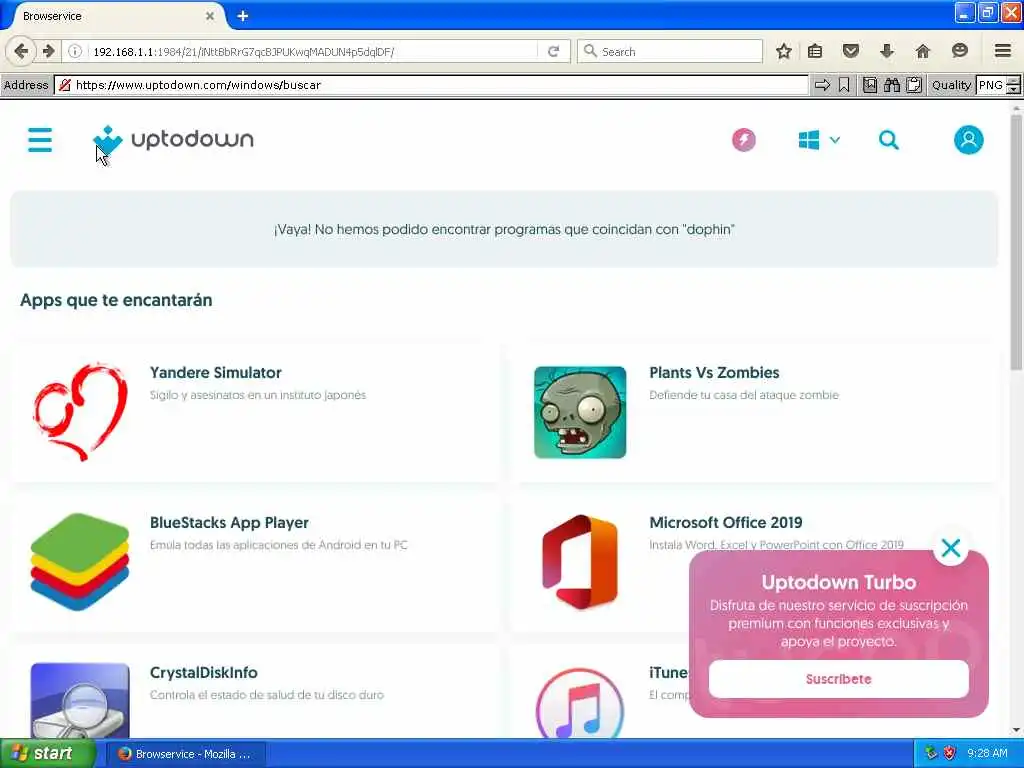Screen dimensions: 1024x768
Task: Decrease Quality with the down stepper arrow
Action: tap(1013, 89)
